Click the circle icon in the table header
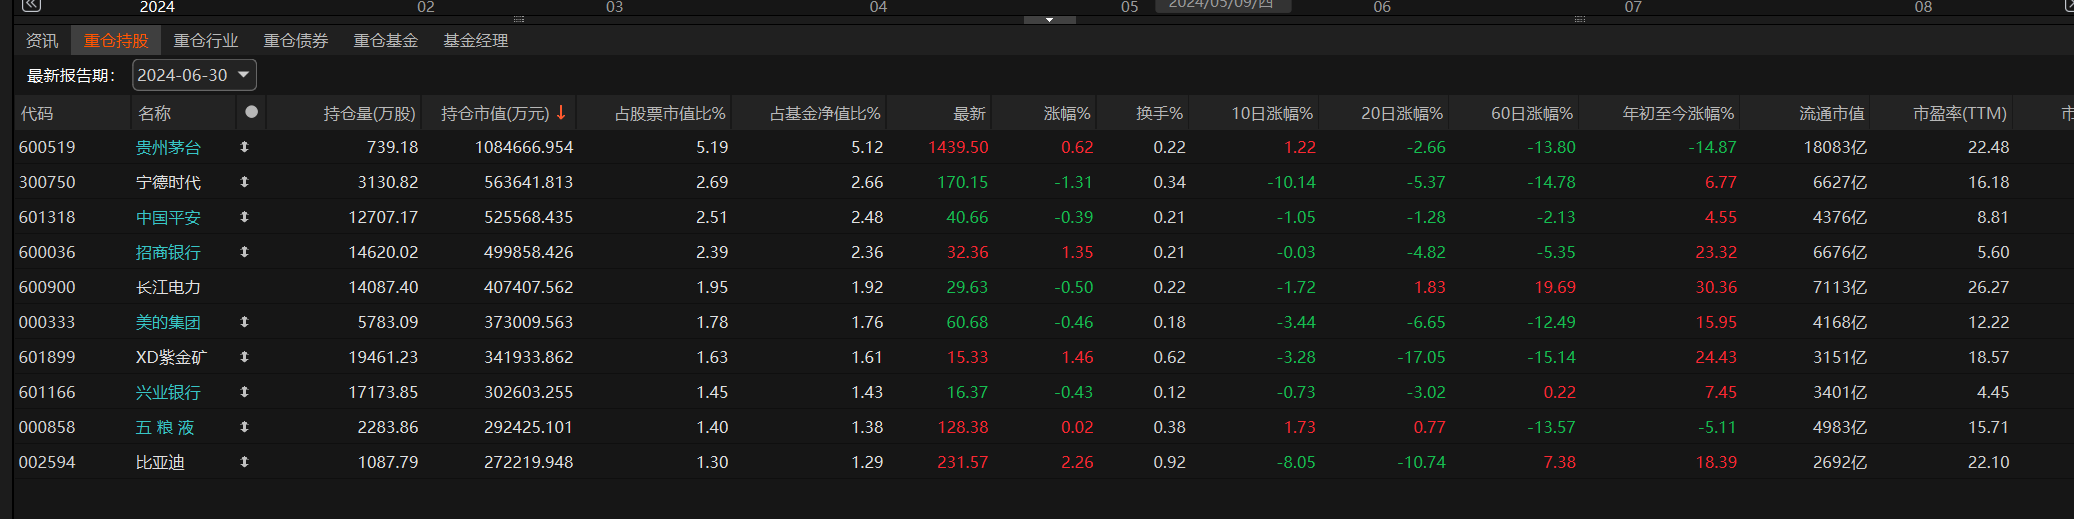 click(252, 112)
